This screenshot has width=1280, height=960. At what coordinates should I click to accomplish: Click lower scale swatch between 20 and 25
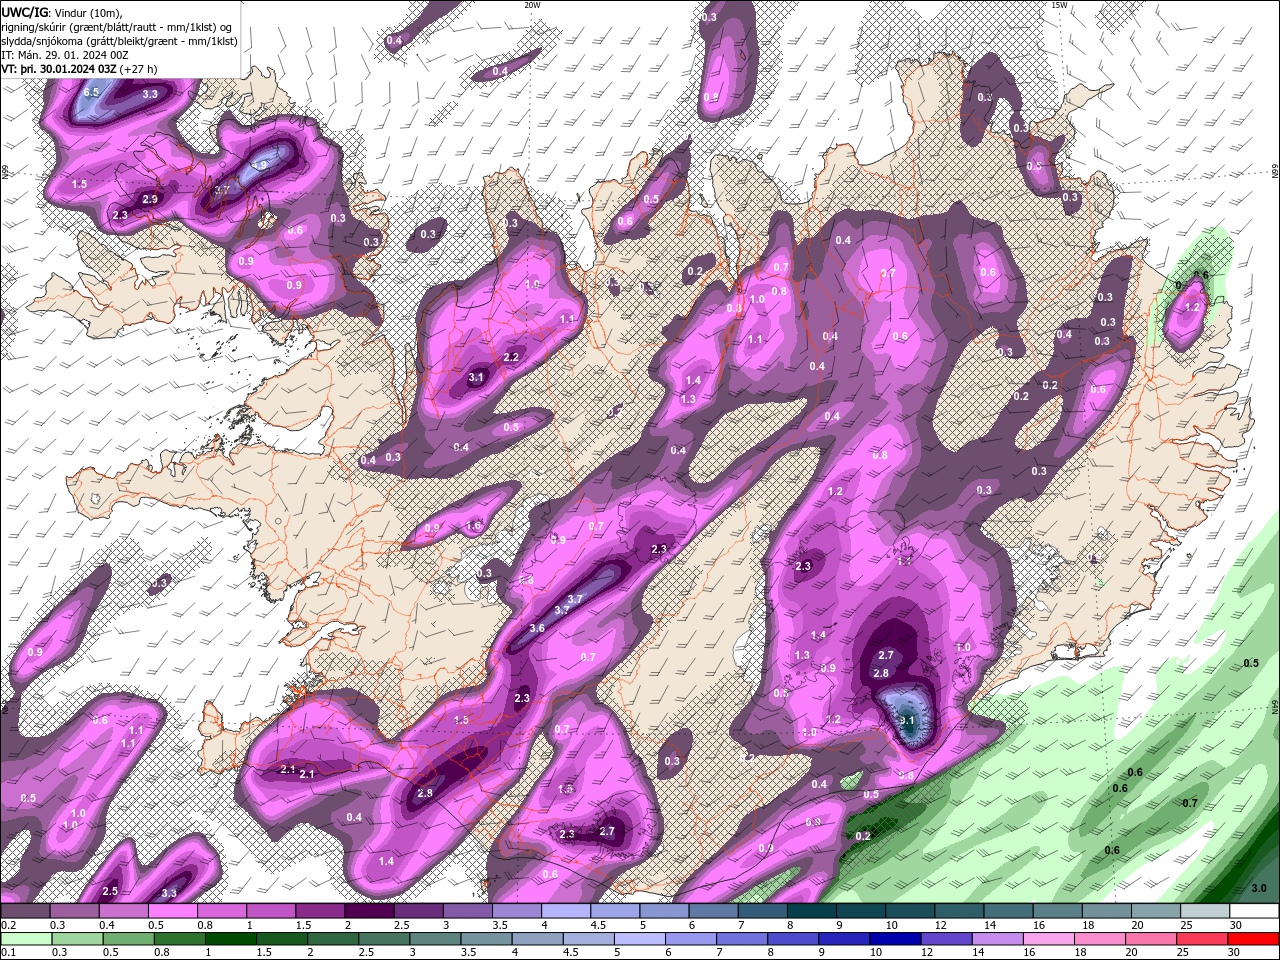1153,938
